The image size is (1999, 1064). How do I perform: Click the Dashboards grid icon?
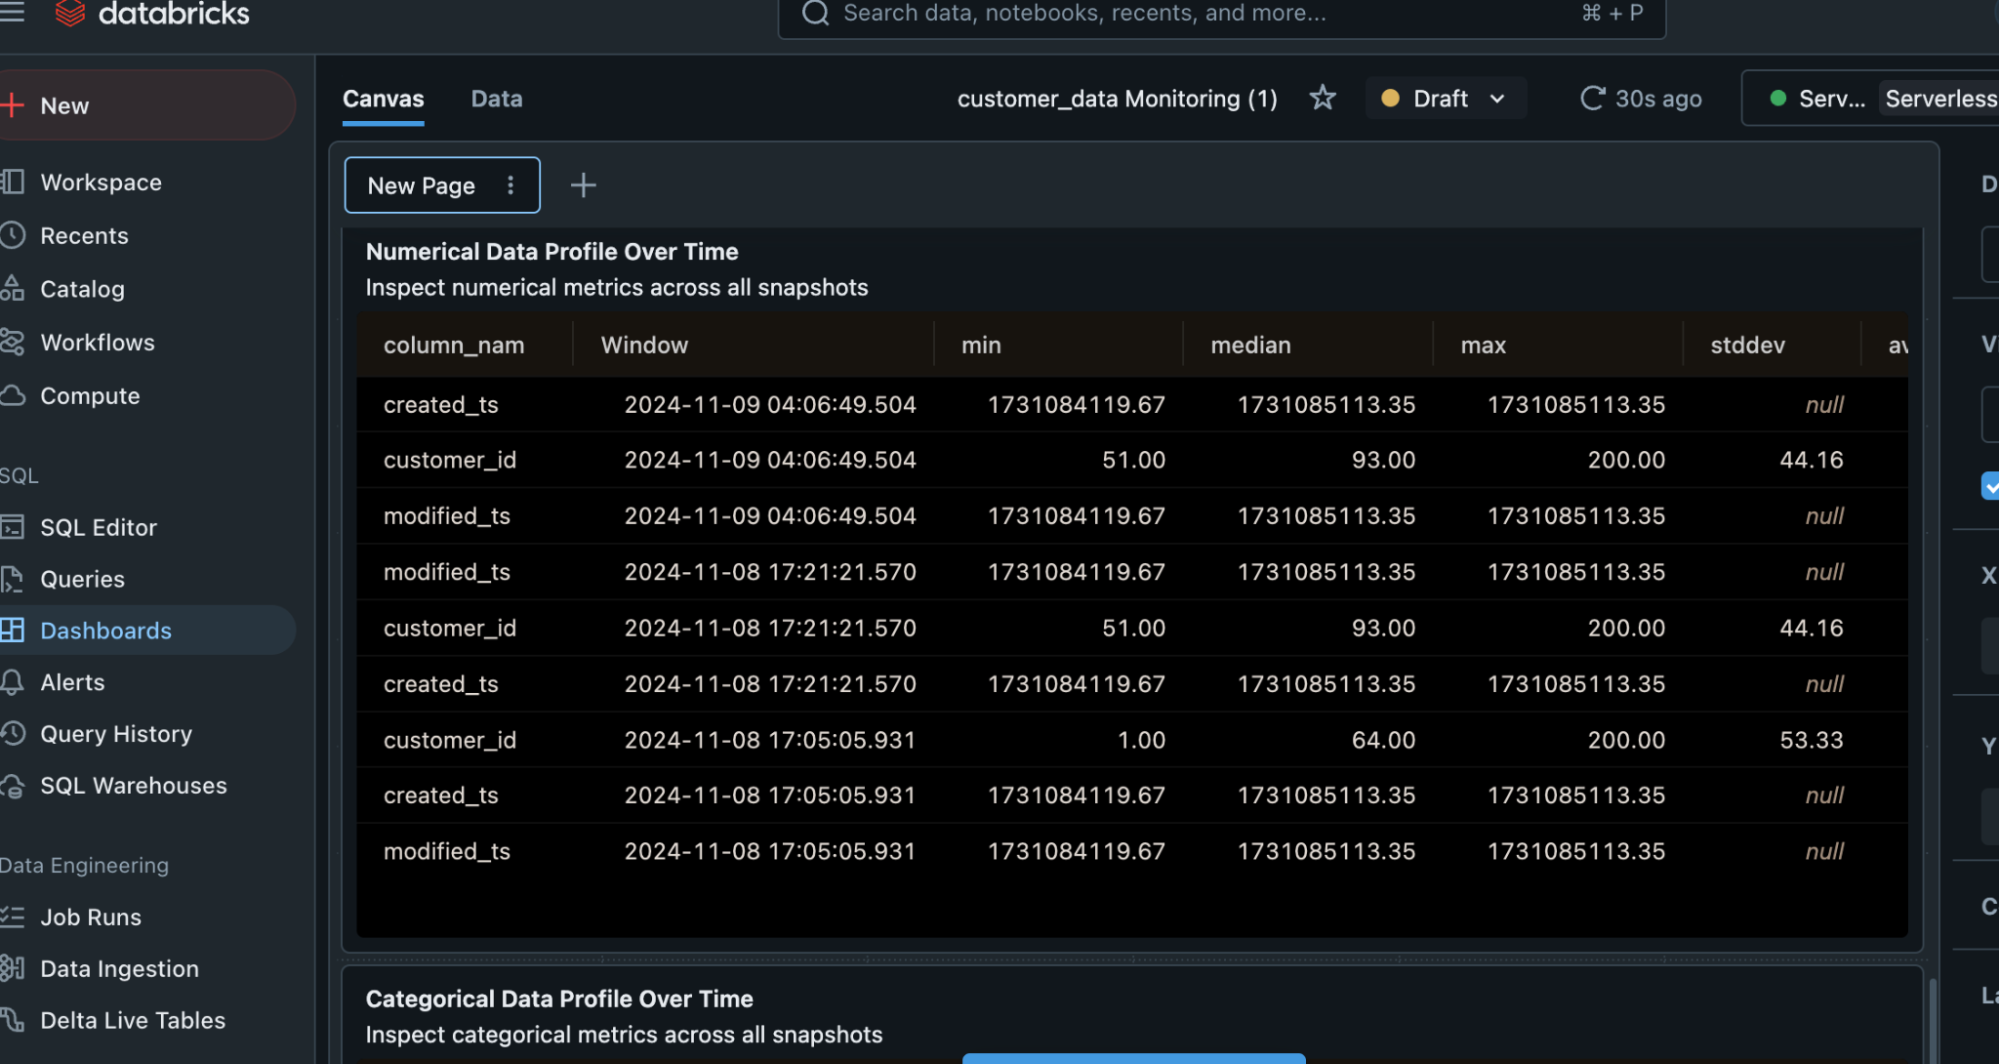pos(12,630)
